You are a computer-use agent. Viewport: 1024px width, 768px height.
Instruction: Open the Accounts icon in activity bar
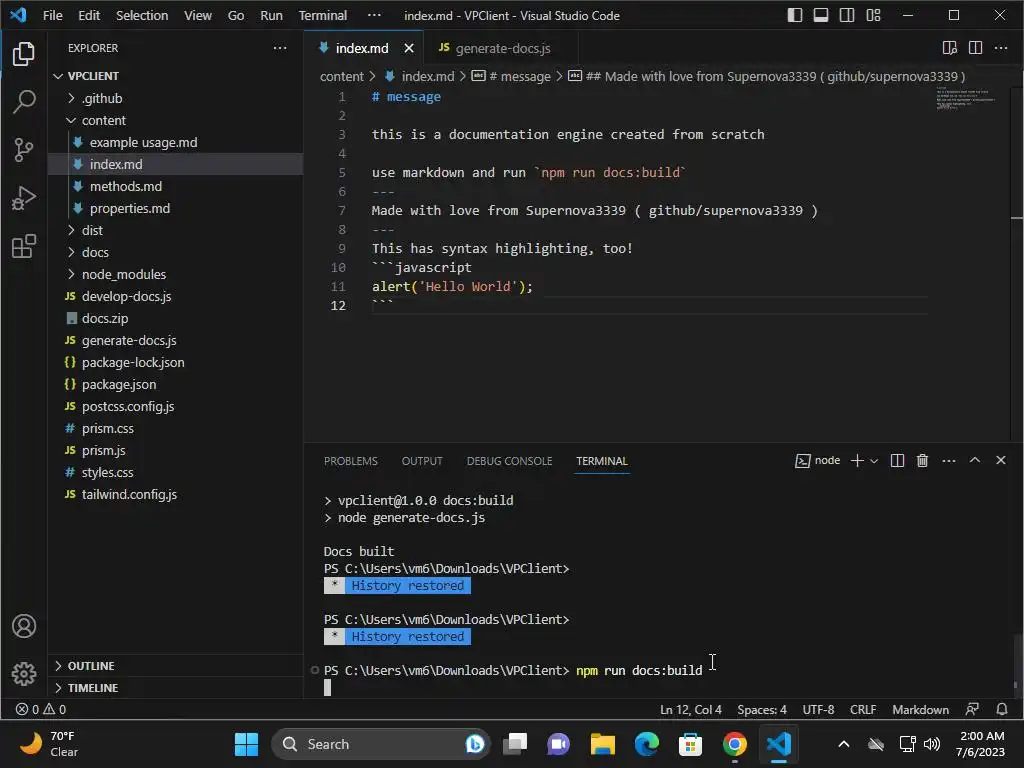[x=24, y=626]
